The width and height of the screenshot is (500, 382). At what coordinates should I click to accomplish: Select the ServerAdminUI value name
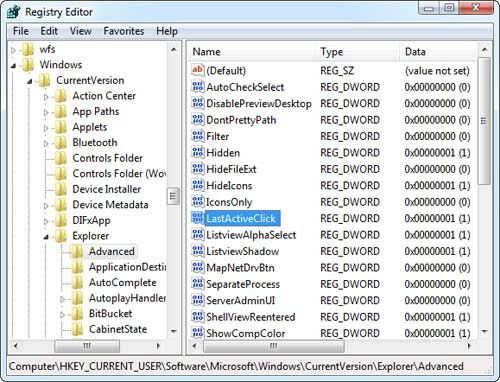(x=241, y=300)
